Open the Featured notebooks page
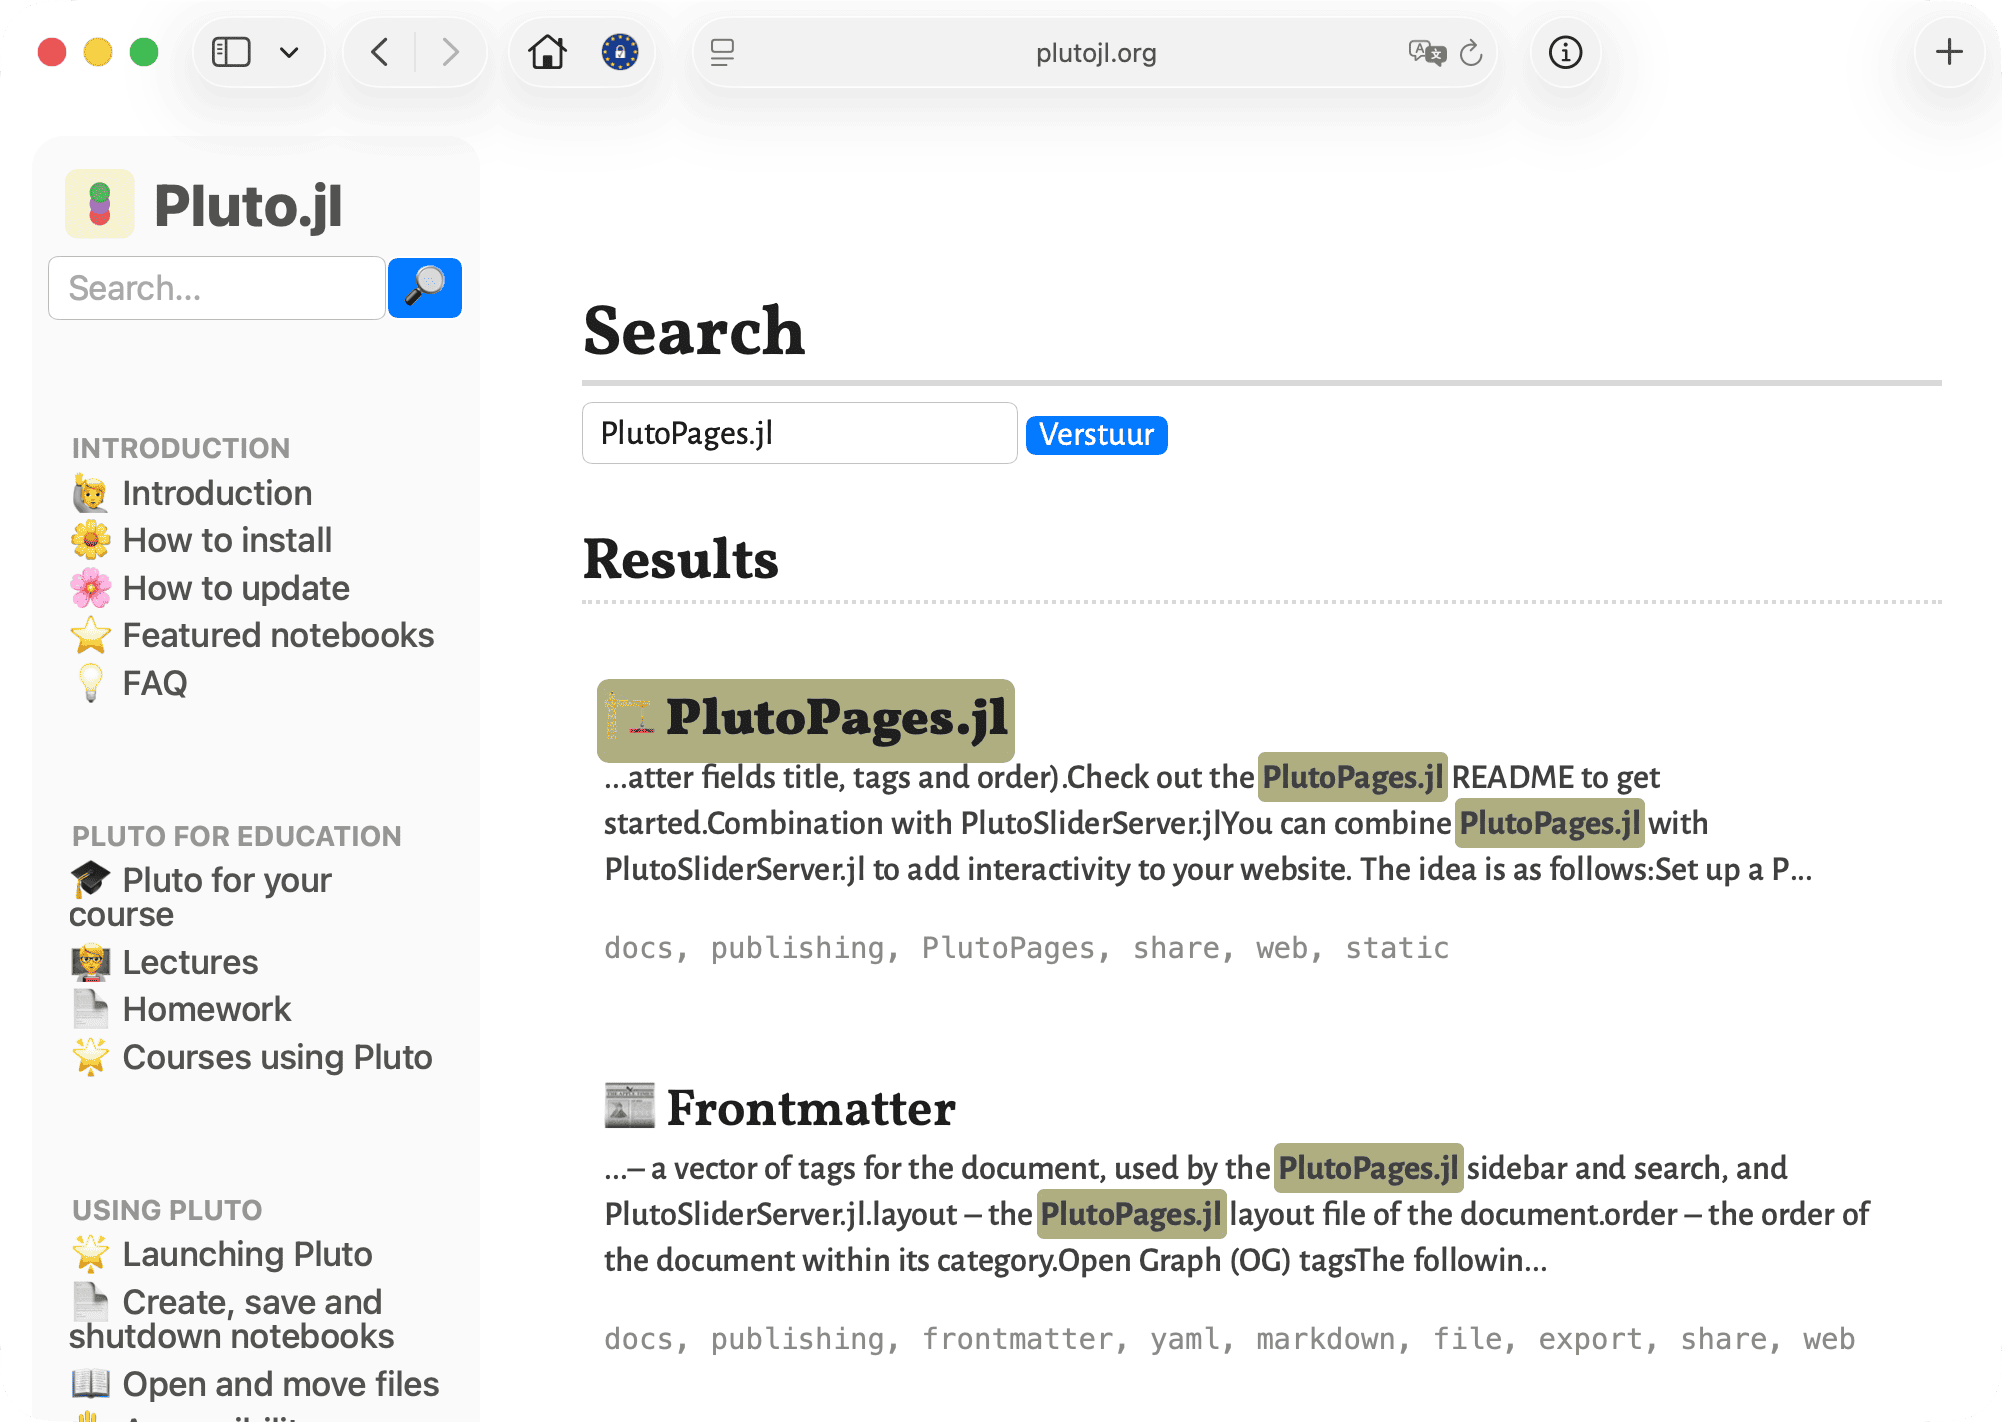The width and height of the screenshot is (2002, 1422). pos(278,635)
